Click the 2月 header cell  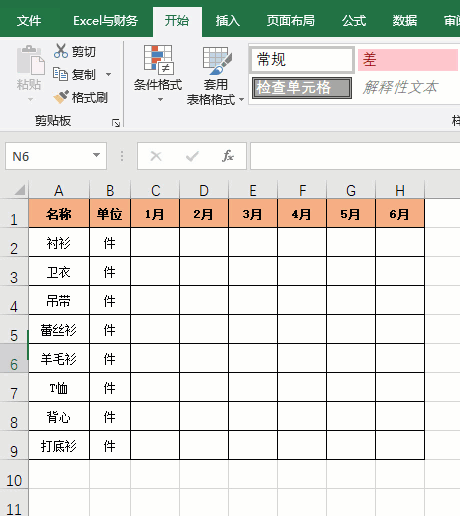pyautogui.click(x=204, y=213)
